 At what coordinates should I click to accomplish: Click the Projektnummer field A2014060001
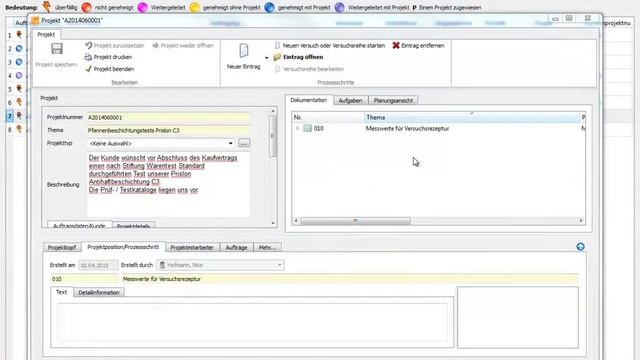168,118
